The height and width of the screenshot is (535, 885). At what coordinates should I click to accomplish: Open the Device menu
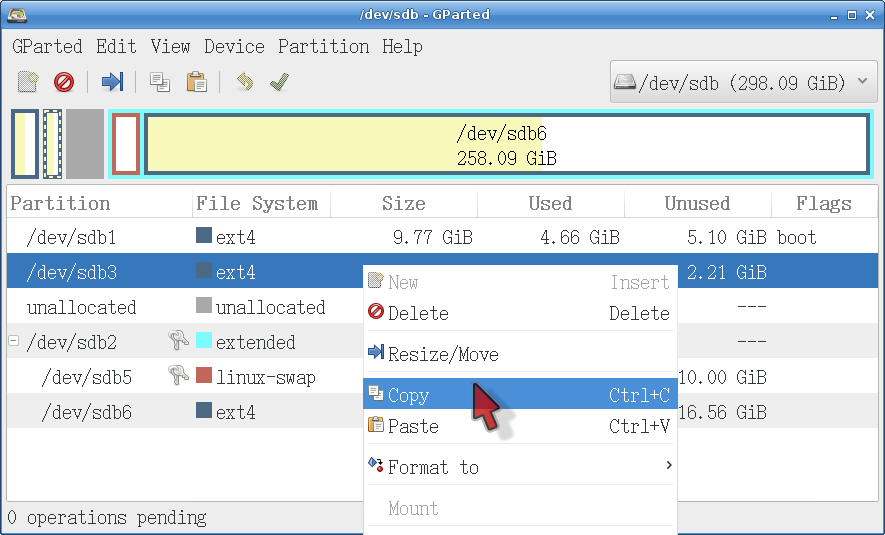[x=234, y=47]
